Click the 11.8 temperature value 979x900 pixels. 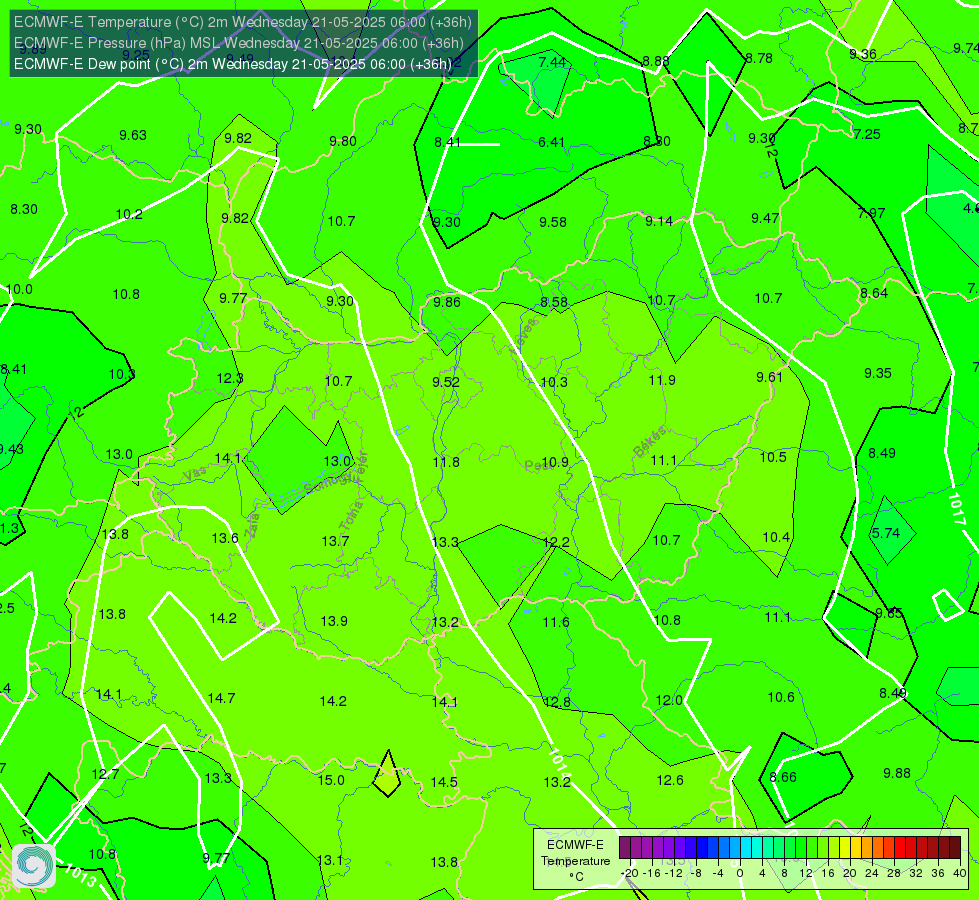pyautogui.click(x=446, y=462)
